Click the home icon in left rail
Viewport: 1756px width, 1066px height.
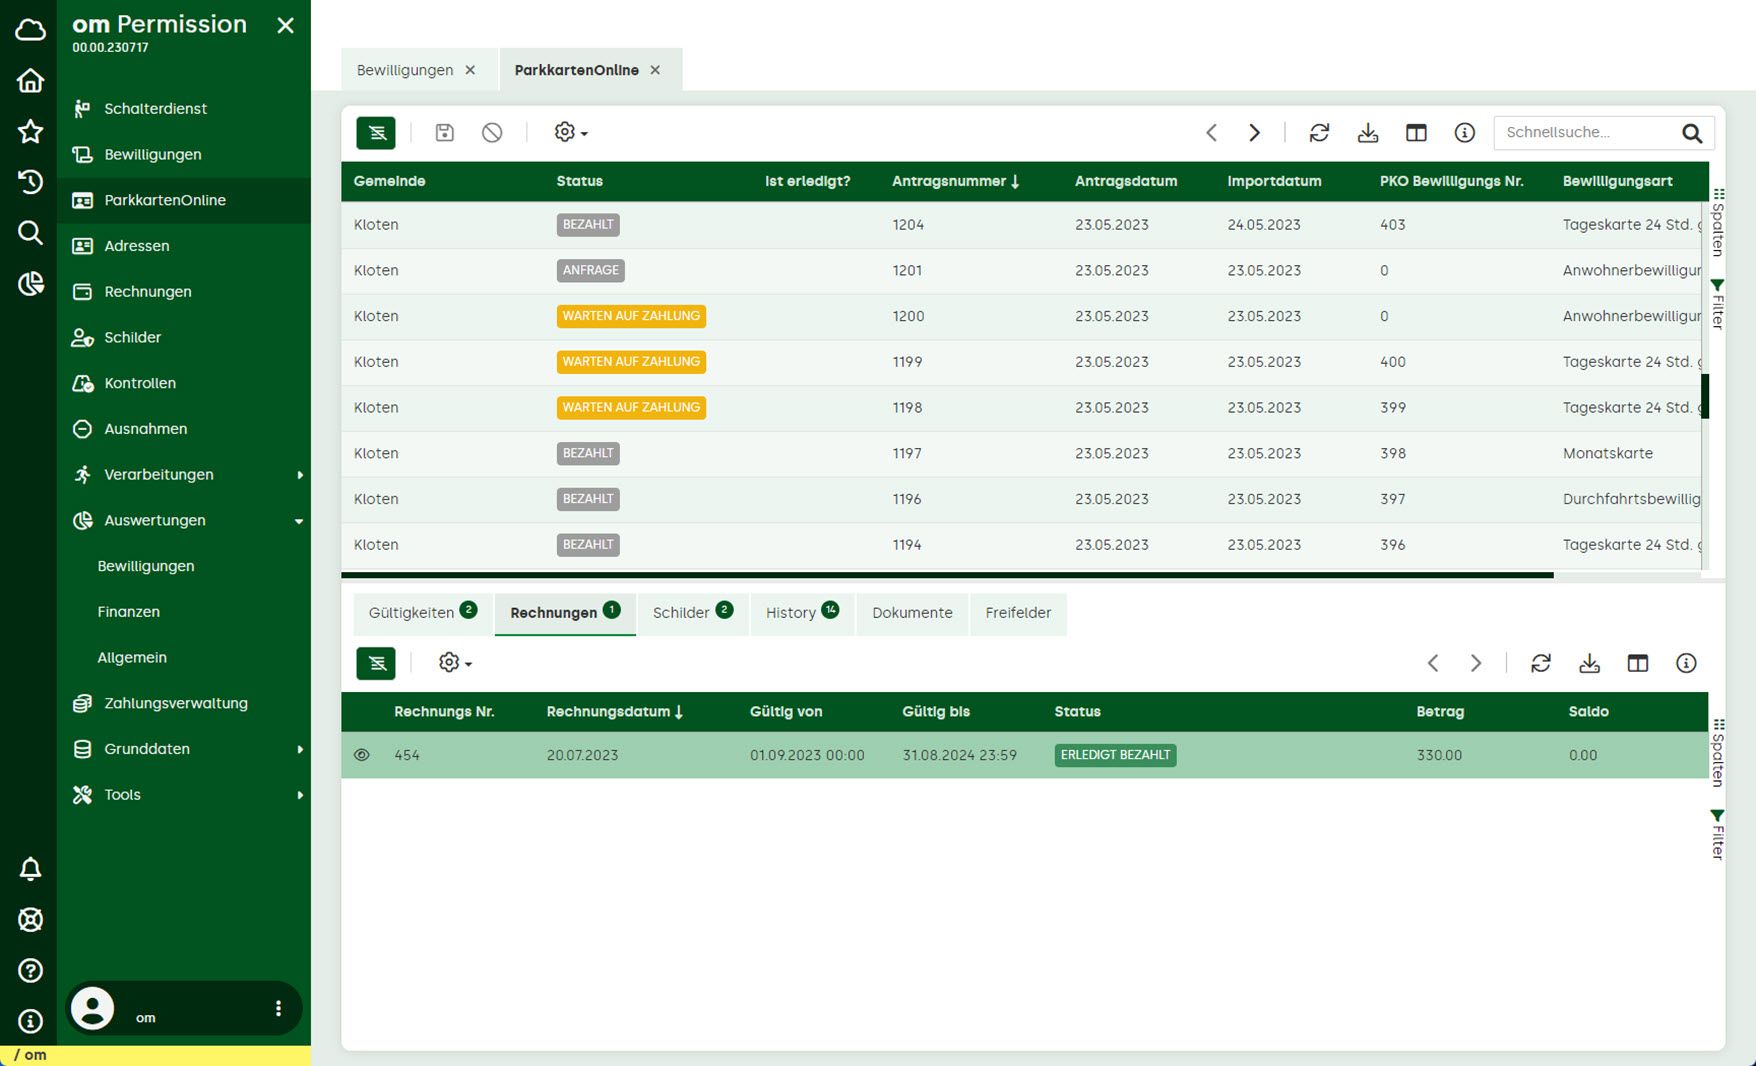[30, 80]
